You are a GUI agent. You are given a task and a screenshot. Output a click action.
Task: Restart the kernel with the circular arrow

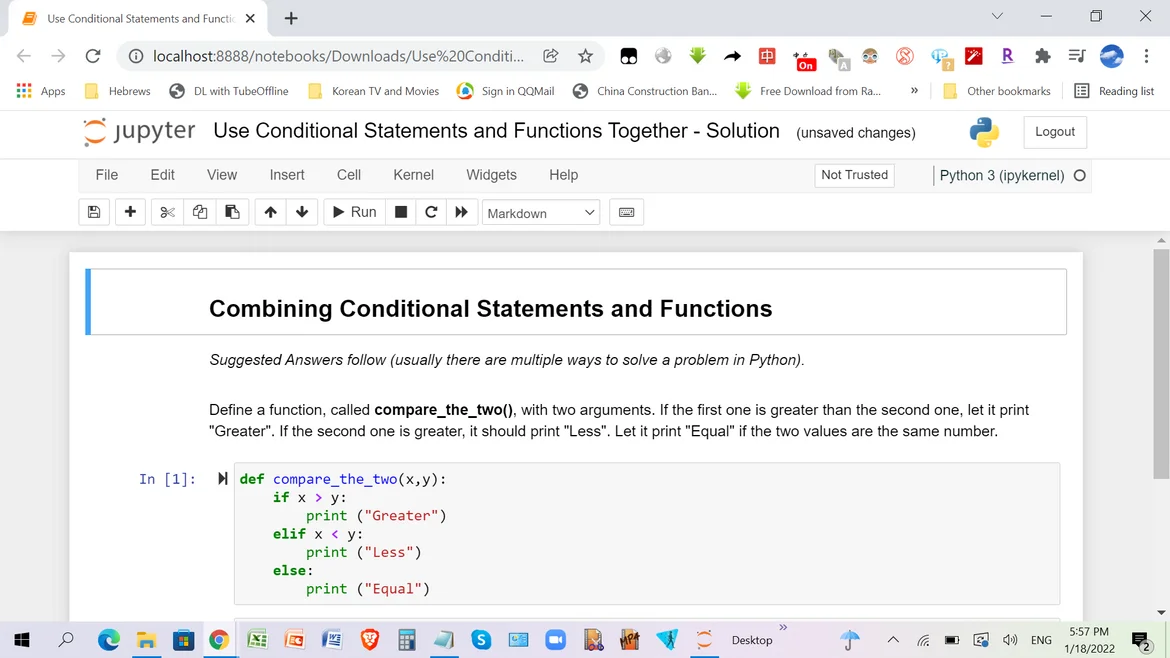tap(431, 212)
